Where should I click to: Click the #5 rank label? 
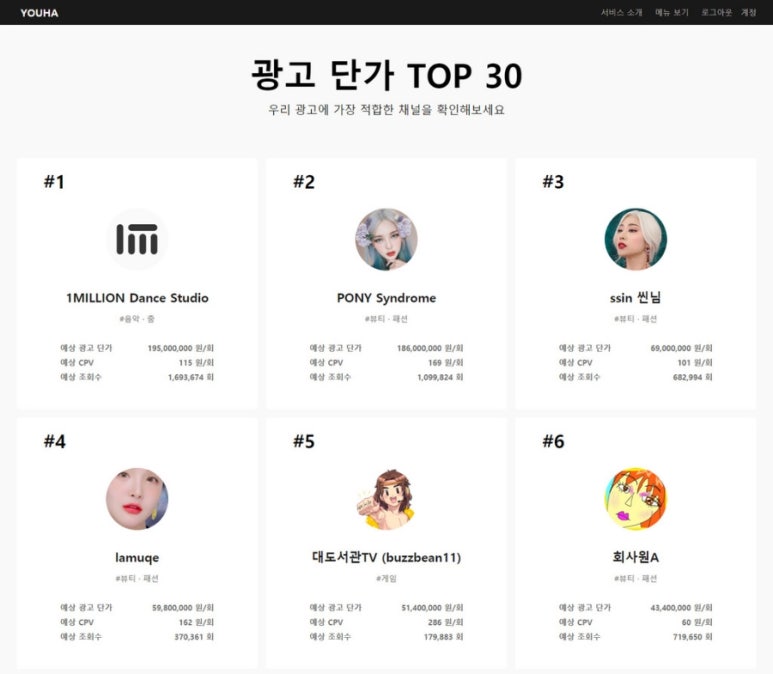[304, 441]
